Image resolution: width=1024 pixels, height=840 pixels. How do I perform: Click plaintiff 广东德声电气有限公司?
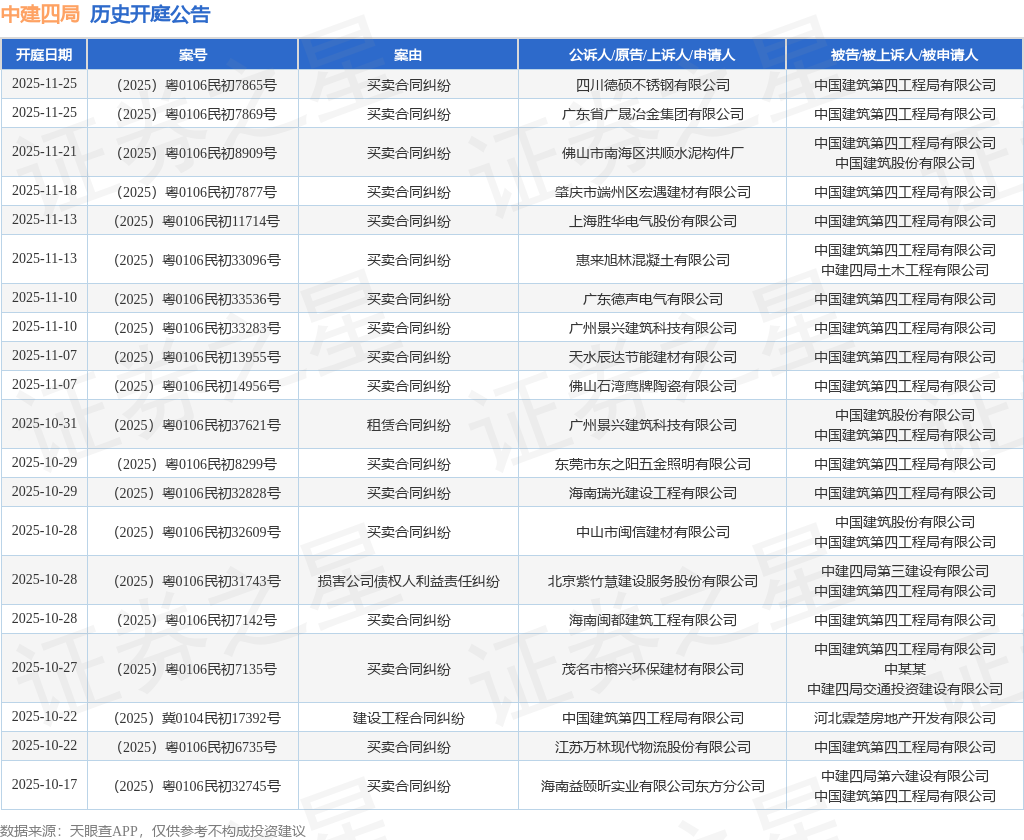point(653,299)
